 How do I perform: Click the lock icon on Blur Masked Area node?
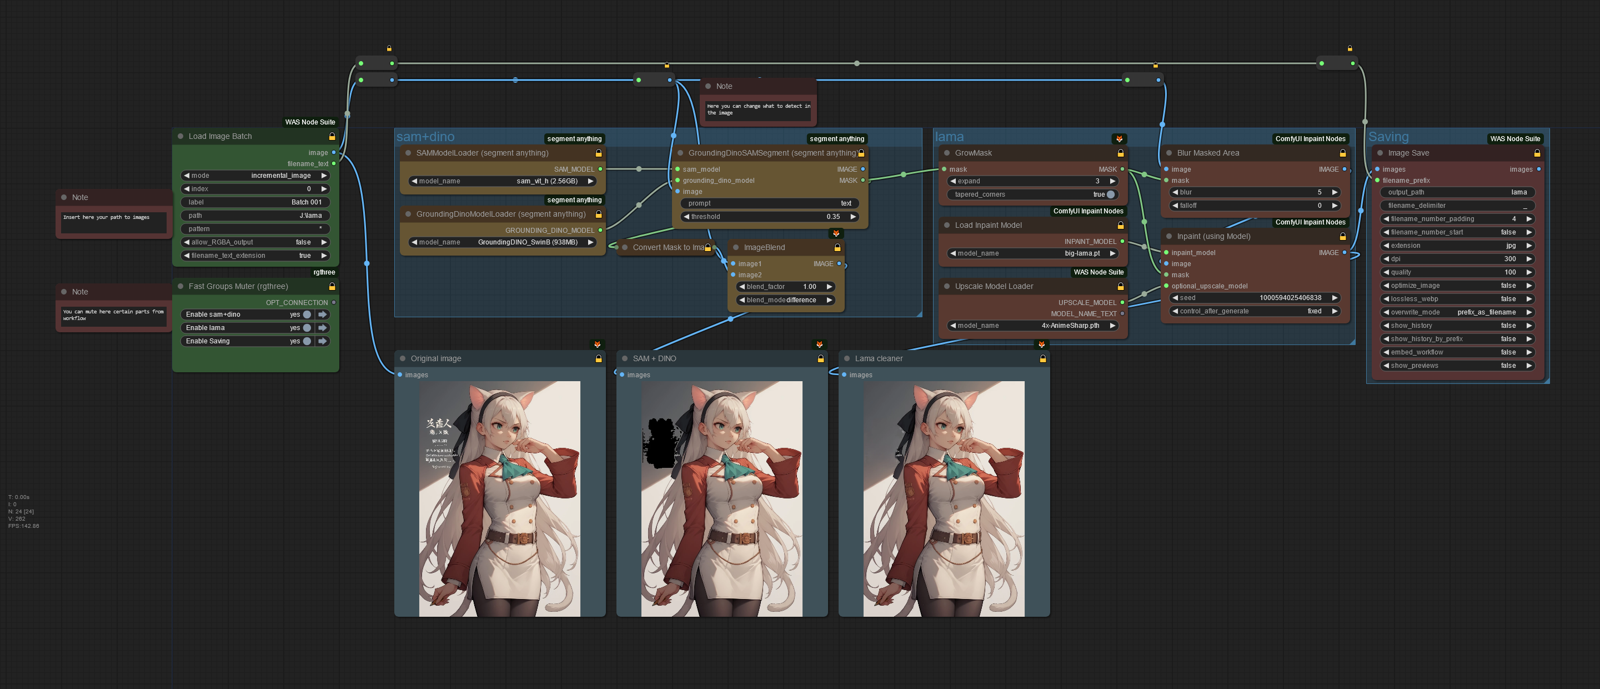(1342, 154)
